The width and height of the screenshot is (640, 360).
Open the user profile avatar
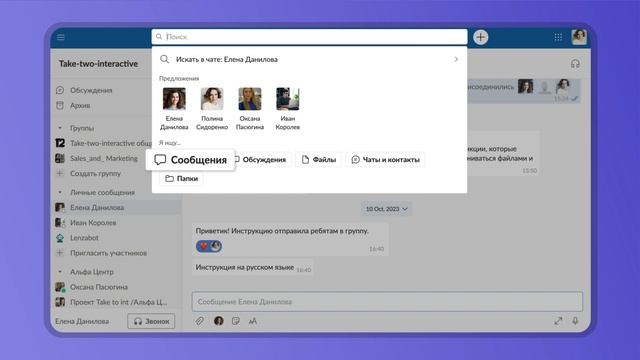(x=579, y=37)
